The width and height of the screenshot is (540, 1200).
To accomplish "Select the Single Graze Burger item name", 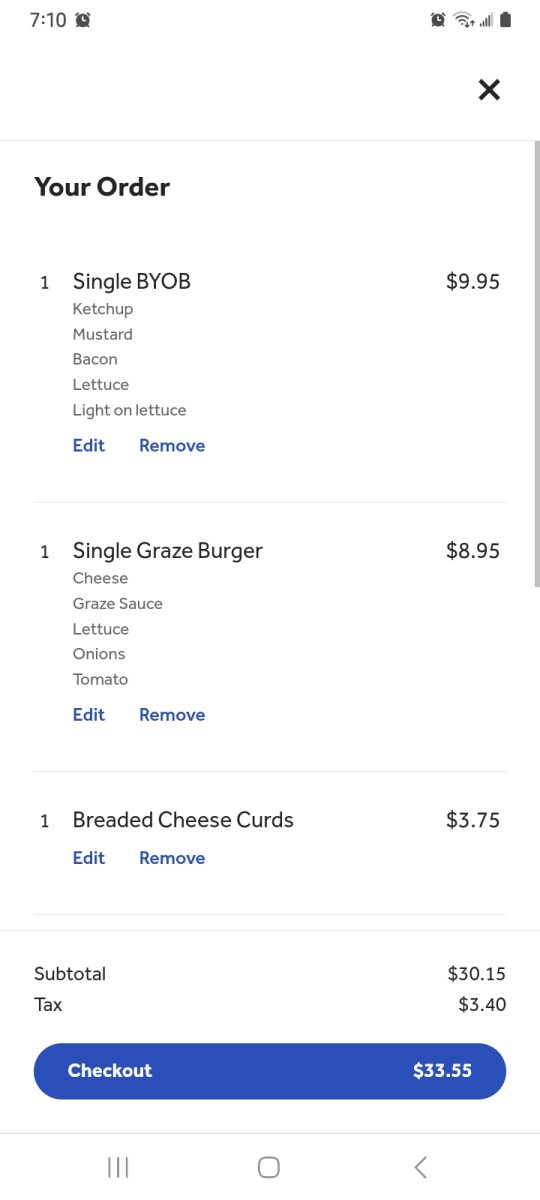I will click(x=168, y=551).
